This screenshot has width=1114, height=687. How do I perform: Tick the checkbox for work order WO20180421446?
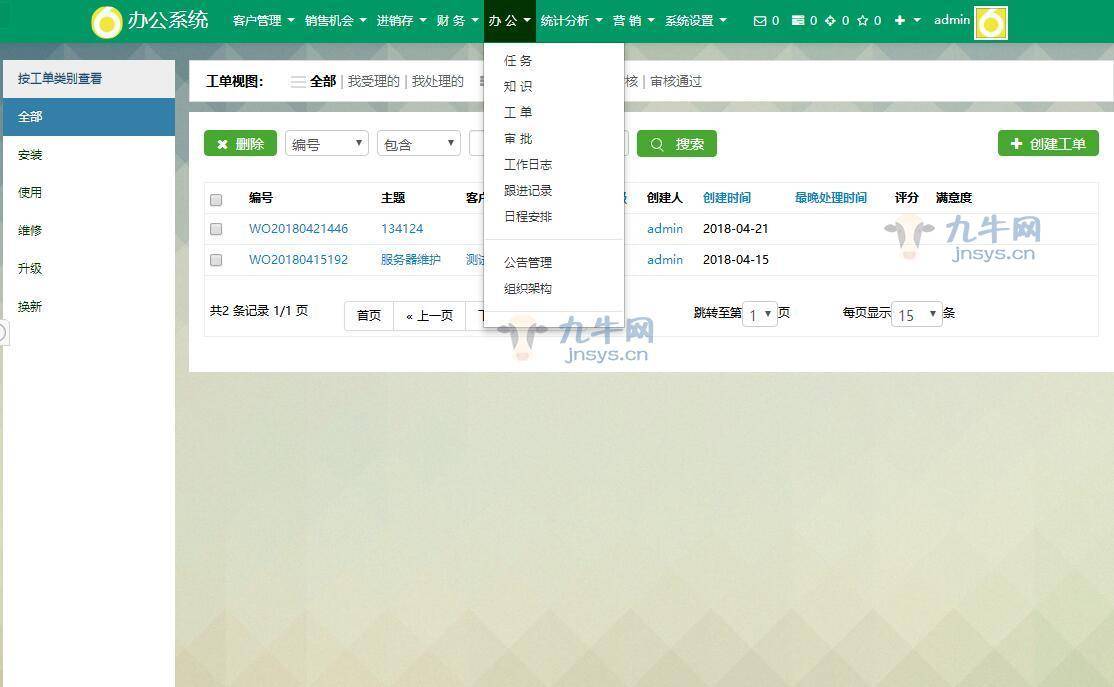click(216, 229)
